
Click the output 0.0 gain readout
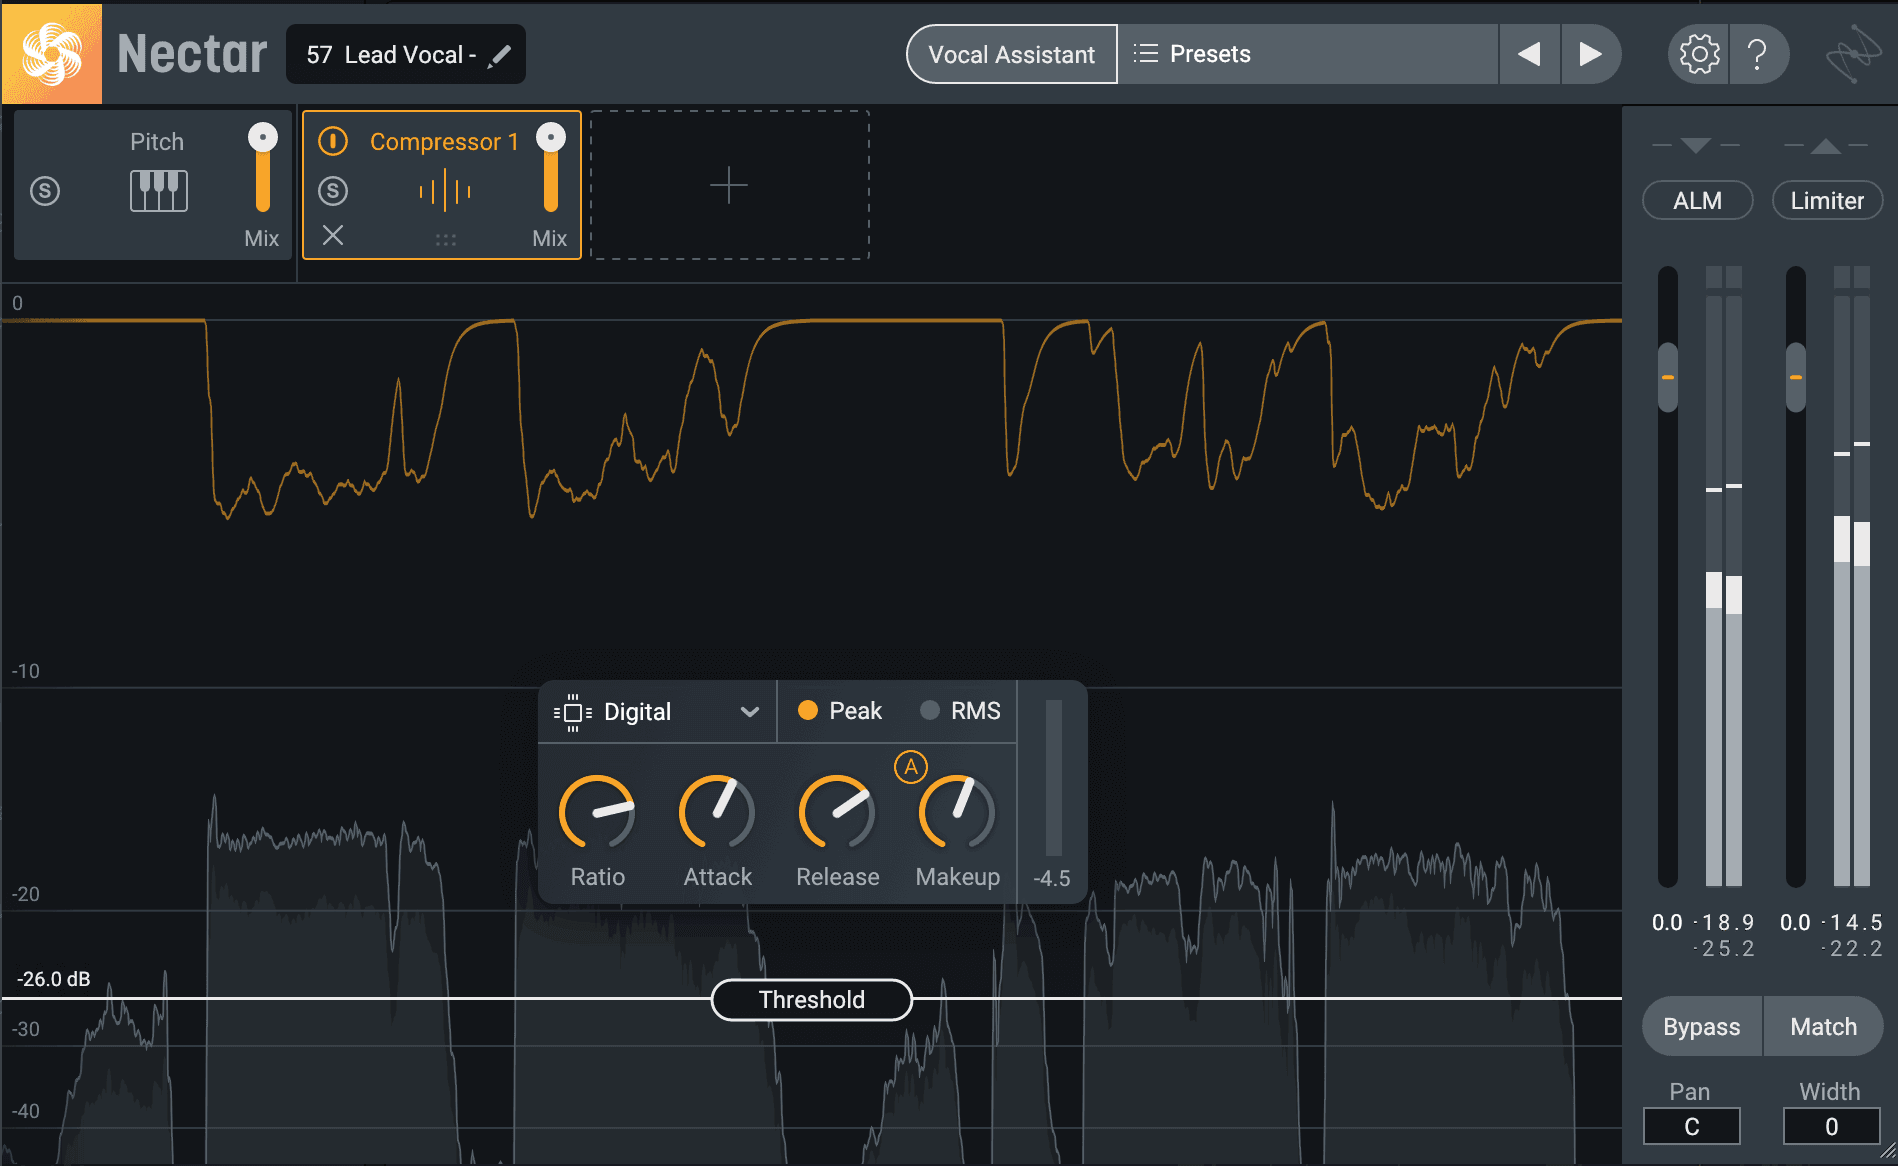coord(1795,922)
